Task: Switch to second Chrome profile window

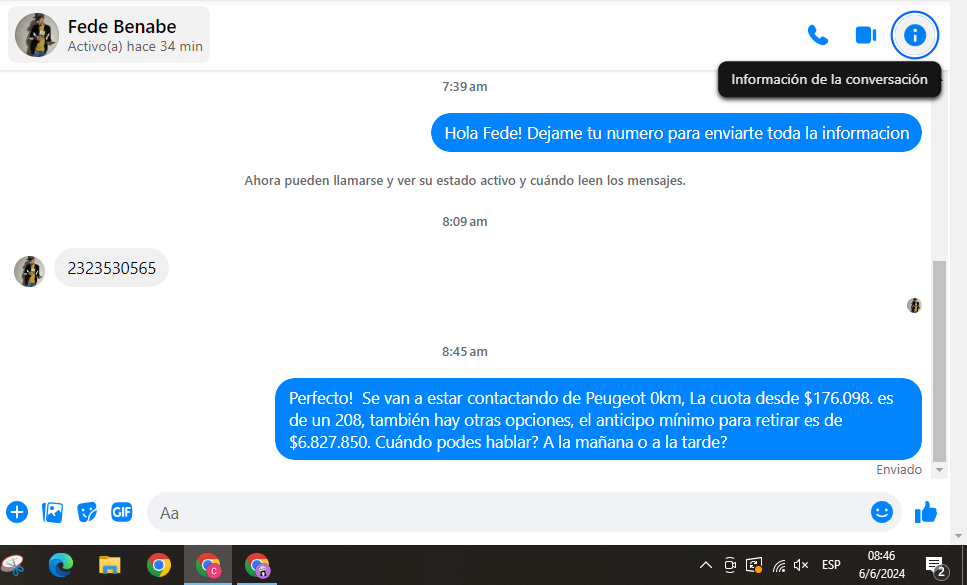Action: (257, 565)
